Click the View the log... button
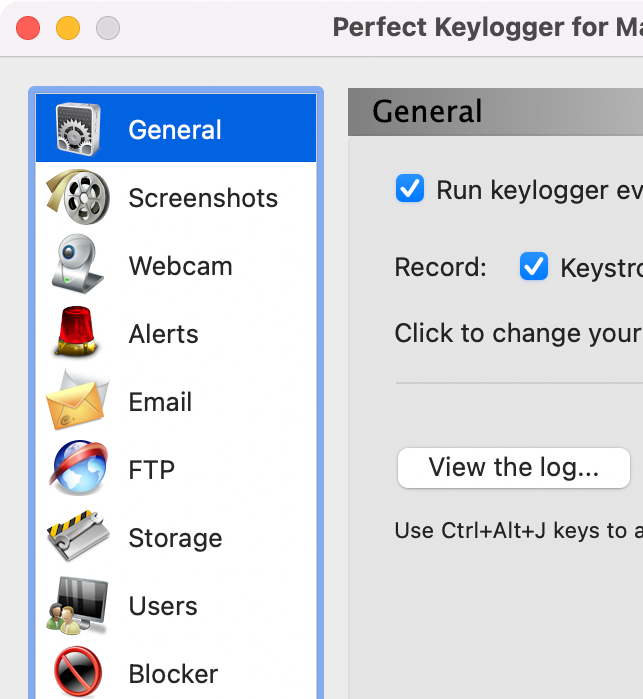Image resolution: width=643 pixels, height=699 pixels. (514, 468)
